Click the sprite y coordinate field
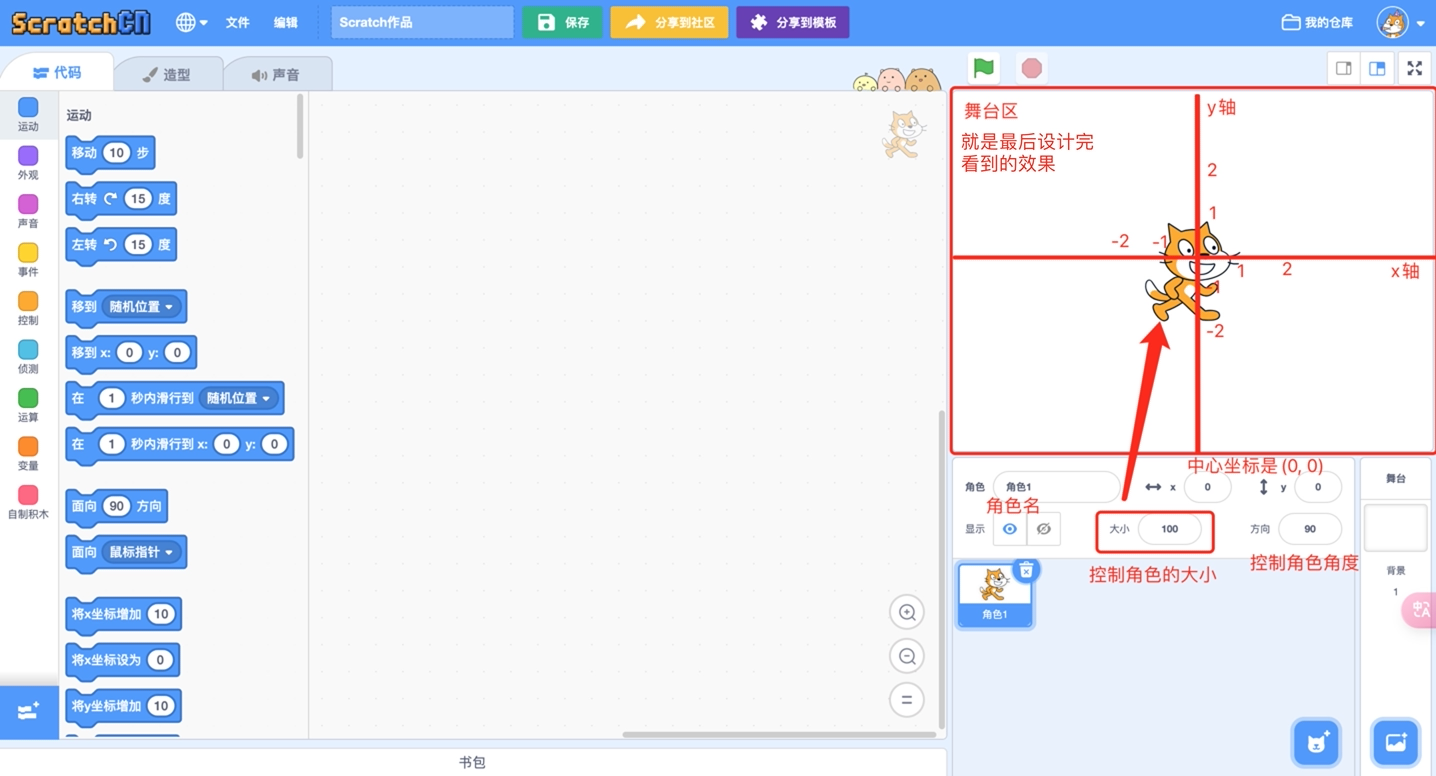Viewport: 1436px width, 776px height. [x=1318, y=487]
